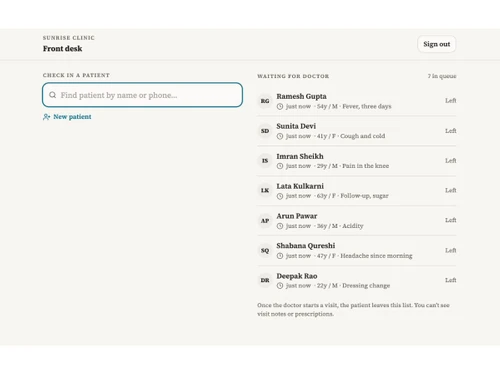This screenshot has height=375, width=500.
Task: Mark Imran Sheikh as Left
Action: click(x=451, y=160)
